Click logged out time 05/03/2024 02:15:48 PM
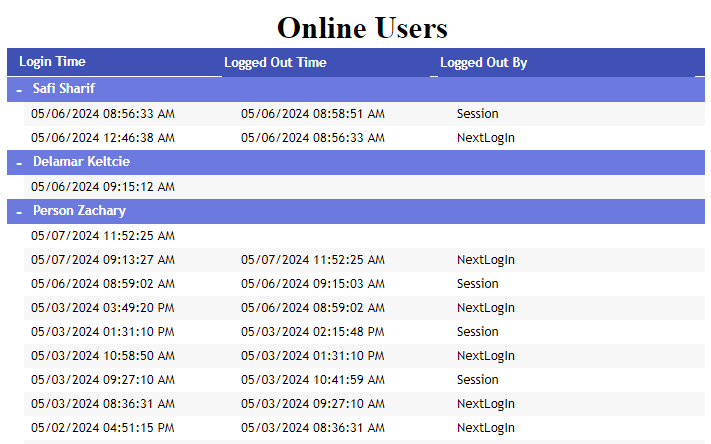Viewport: 711px width, 444px height. (x=313, y=332)
